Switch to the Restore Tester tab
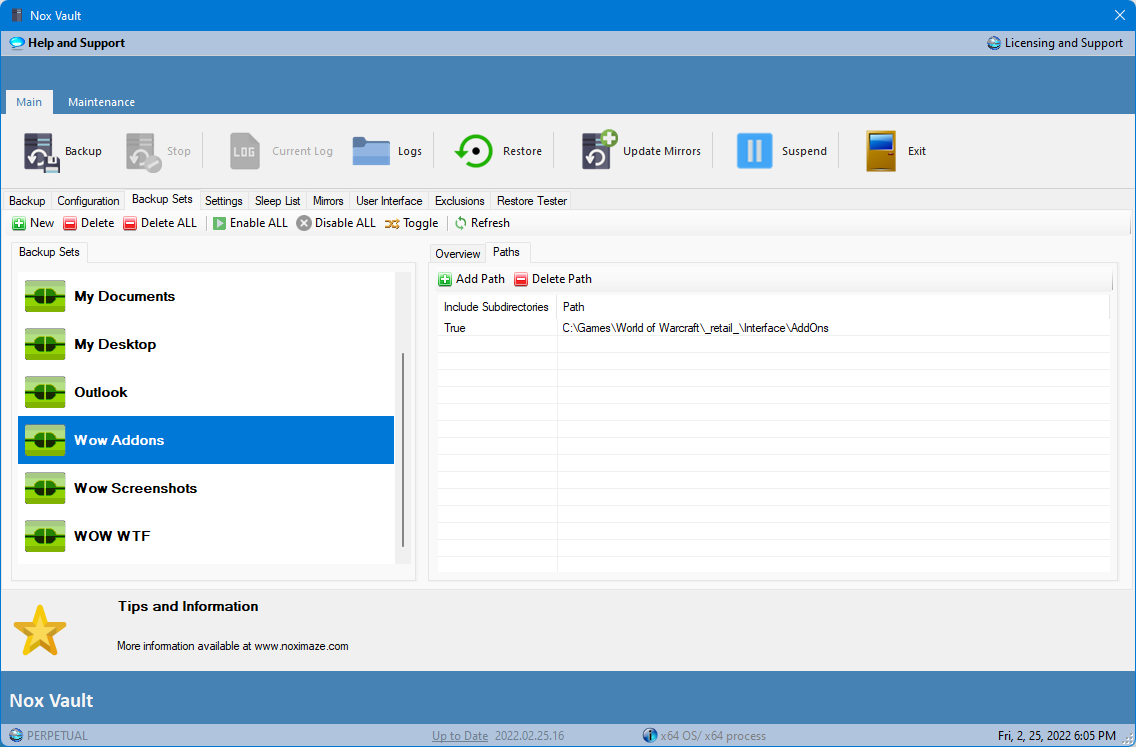This screenshot has height=747, width=1136. point(532,201)
